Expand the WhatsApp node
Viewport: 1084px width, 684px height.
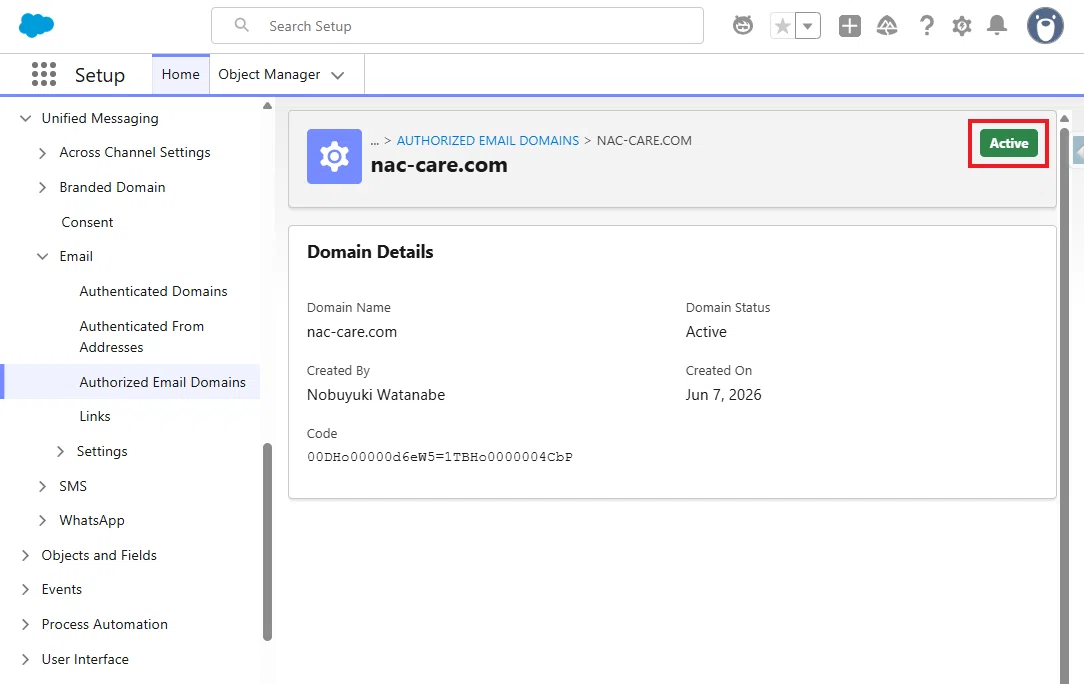42,520
